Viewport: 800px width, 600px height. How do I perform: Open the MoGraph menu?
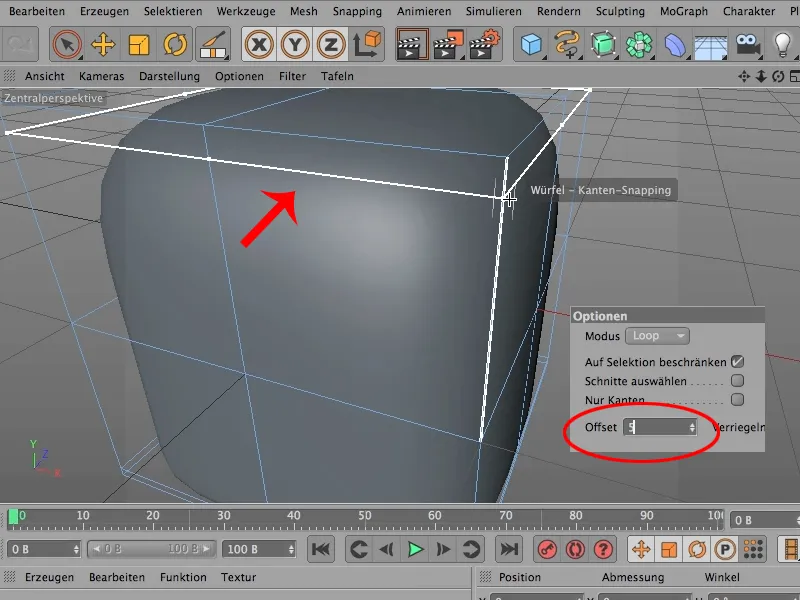click(x=684, y=11)
